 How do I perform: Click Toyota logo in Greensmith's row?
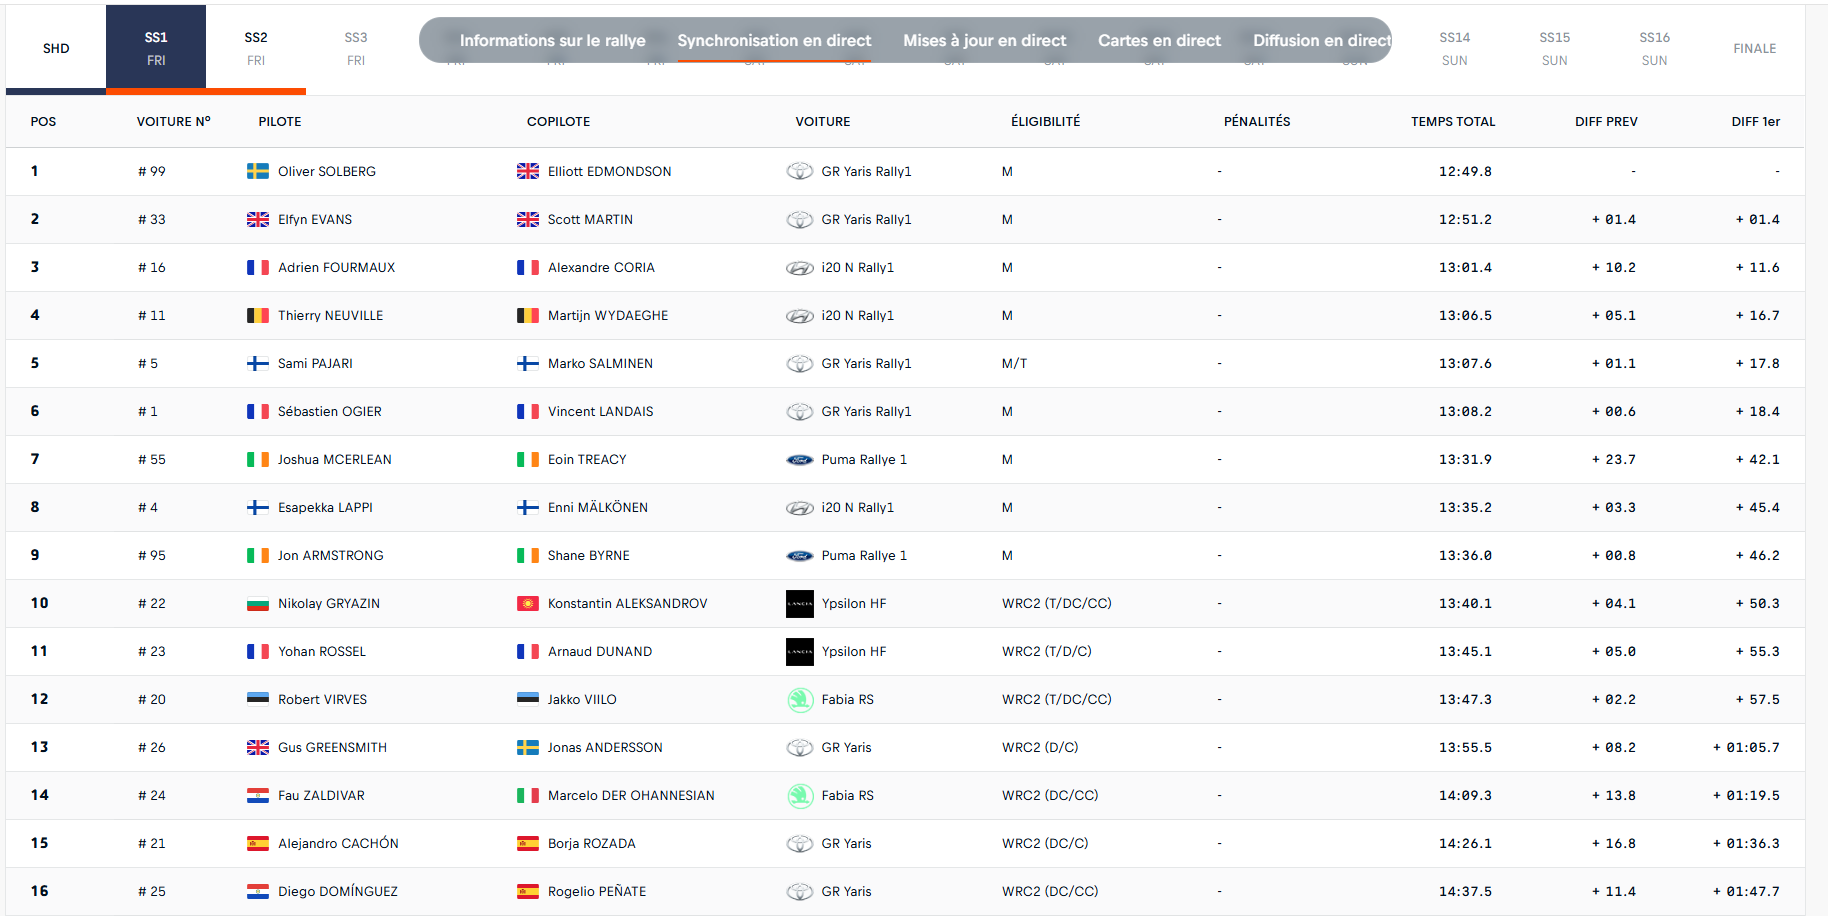click(800, 747)
